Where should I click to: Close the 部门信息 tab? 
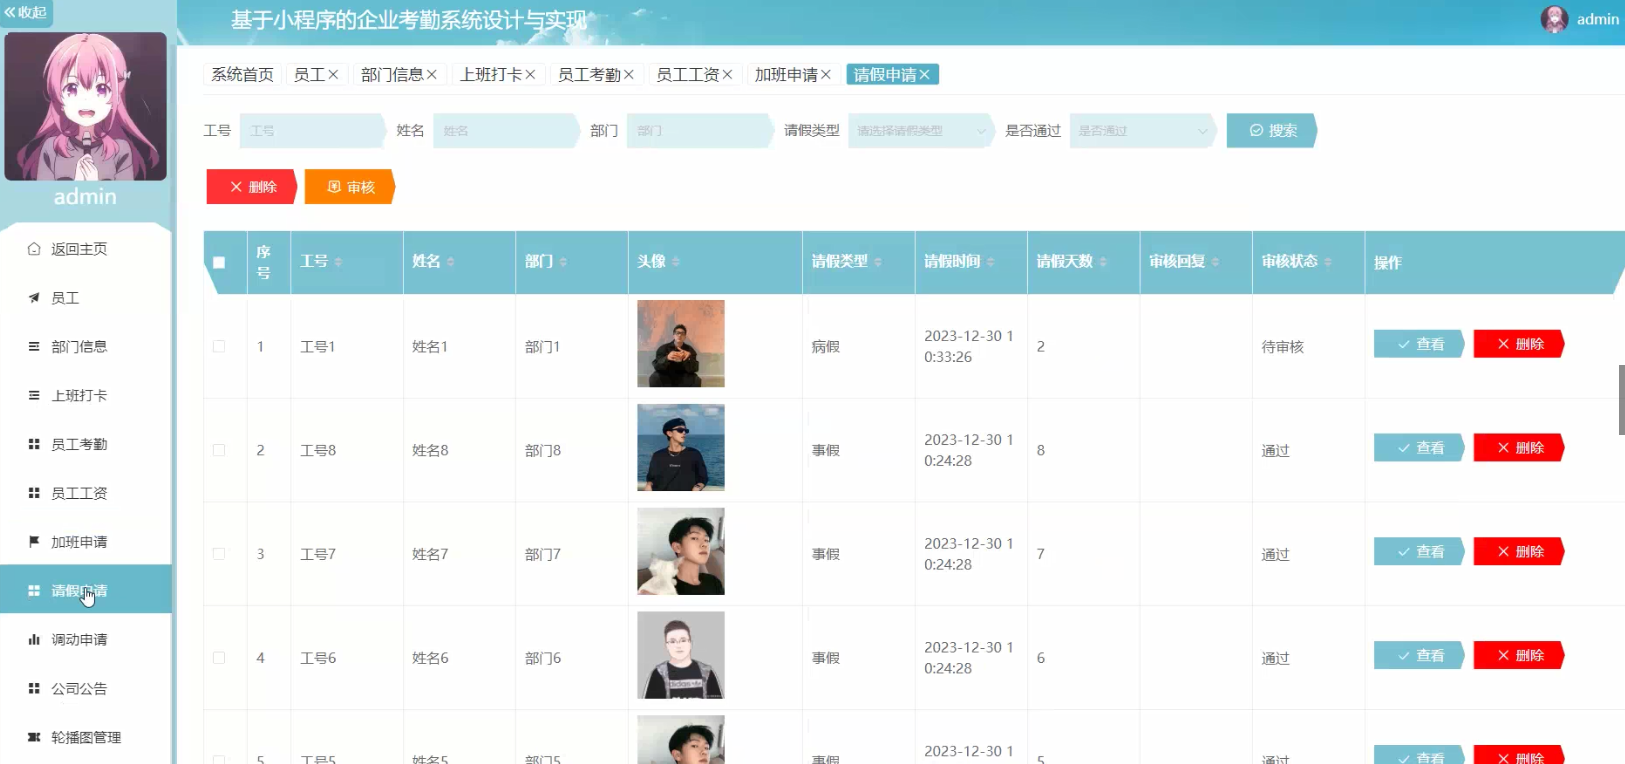coord(432,75)
